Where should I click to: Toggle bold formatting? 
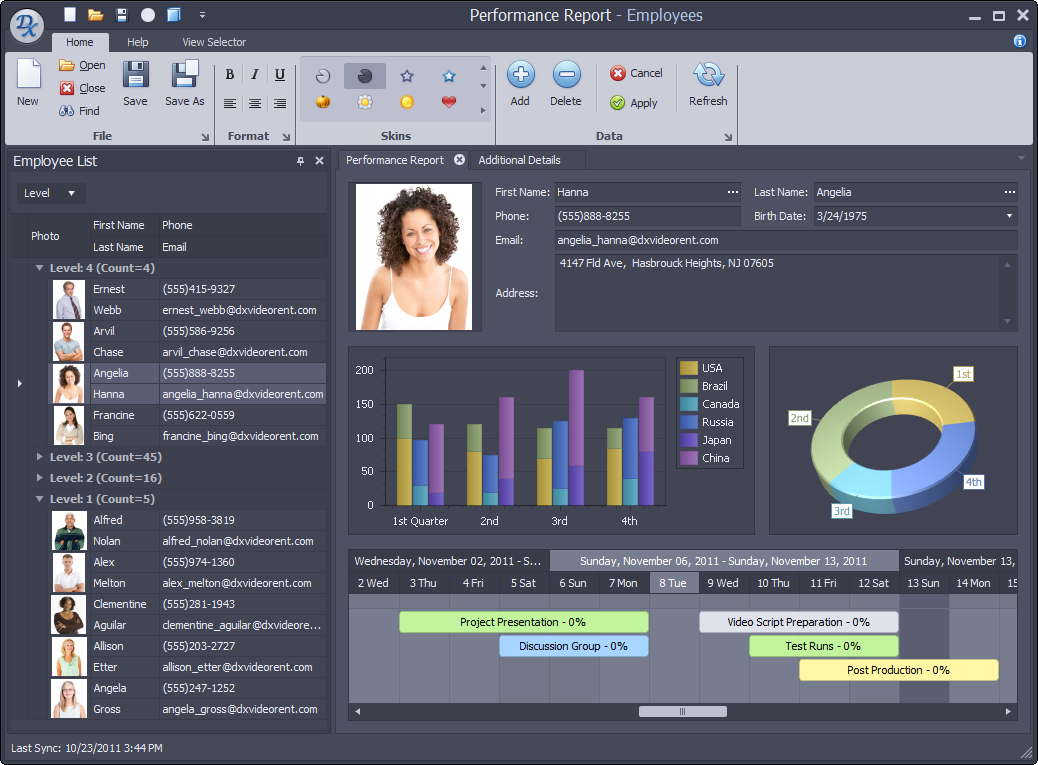(x=230, y=75)
